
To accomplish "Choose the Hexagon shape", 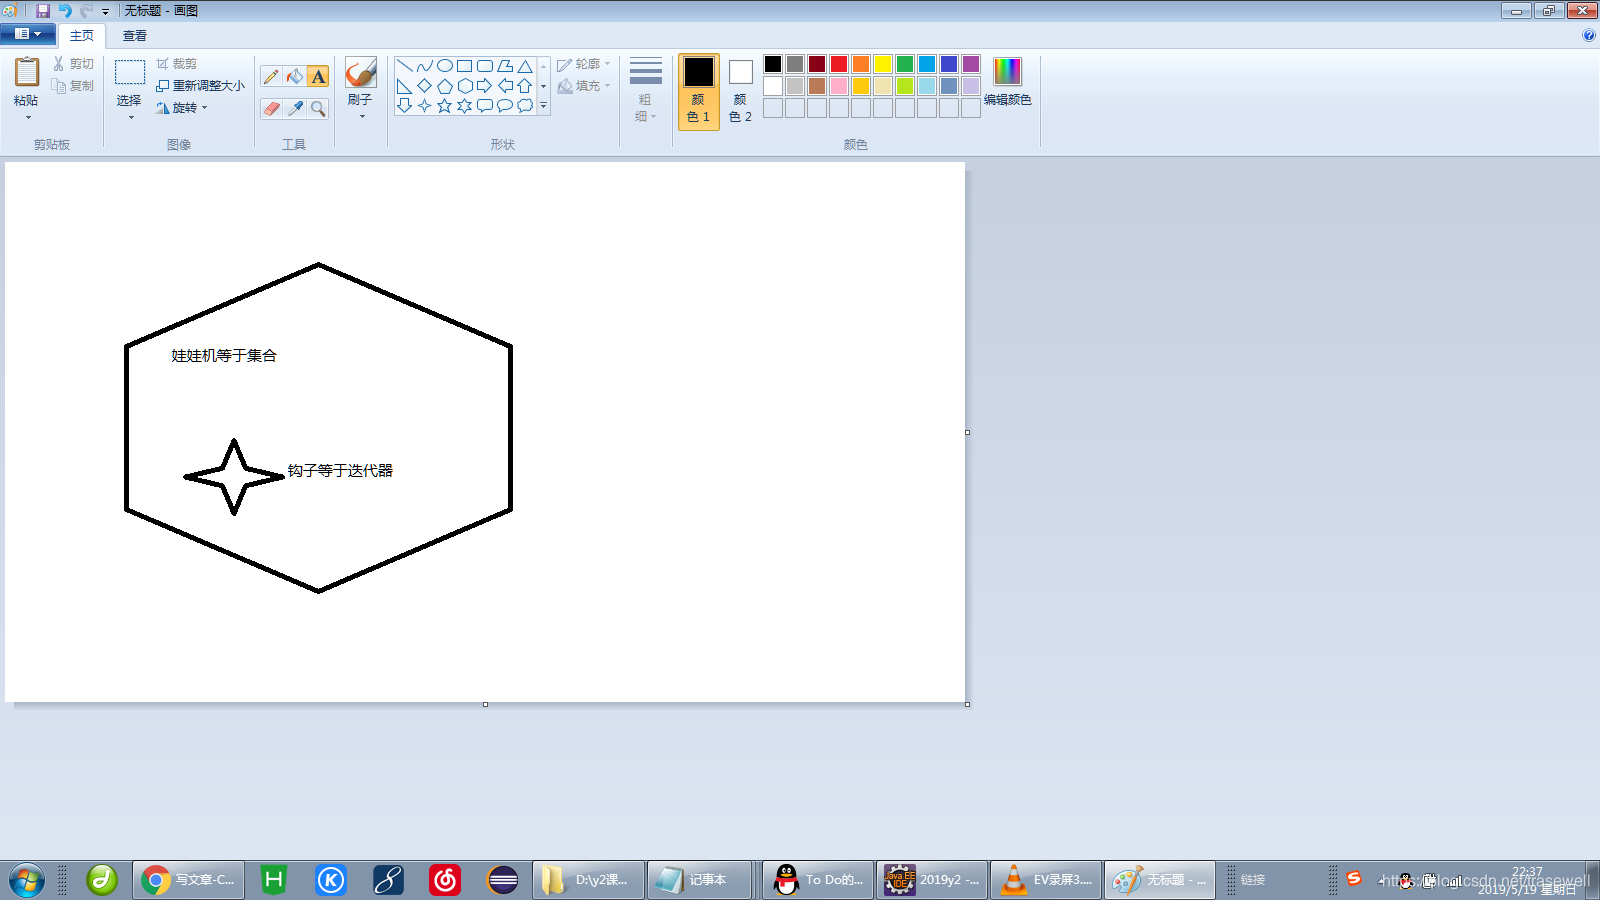I will (465, 86).
